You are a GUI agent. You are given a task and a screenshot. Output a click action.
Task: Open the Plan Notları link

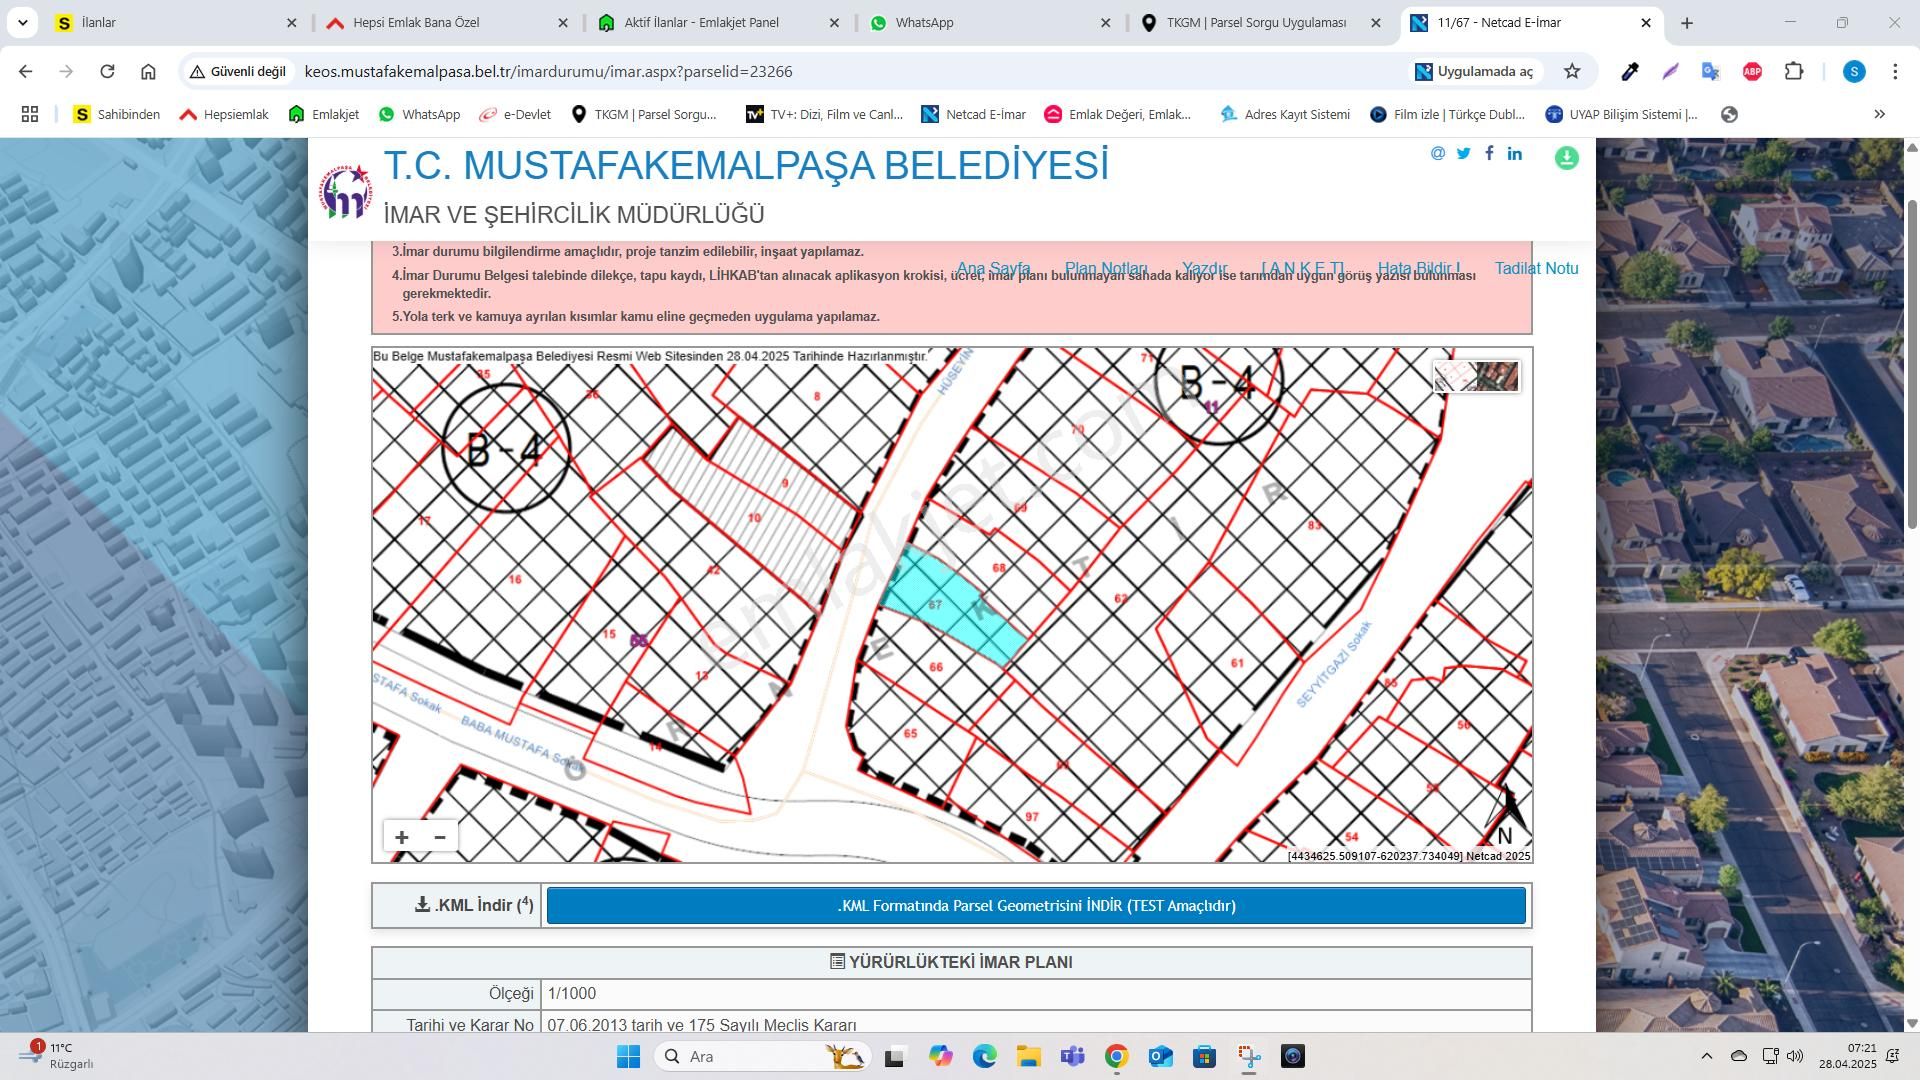coord(1105,268)
